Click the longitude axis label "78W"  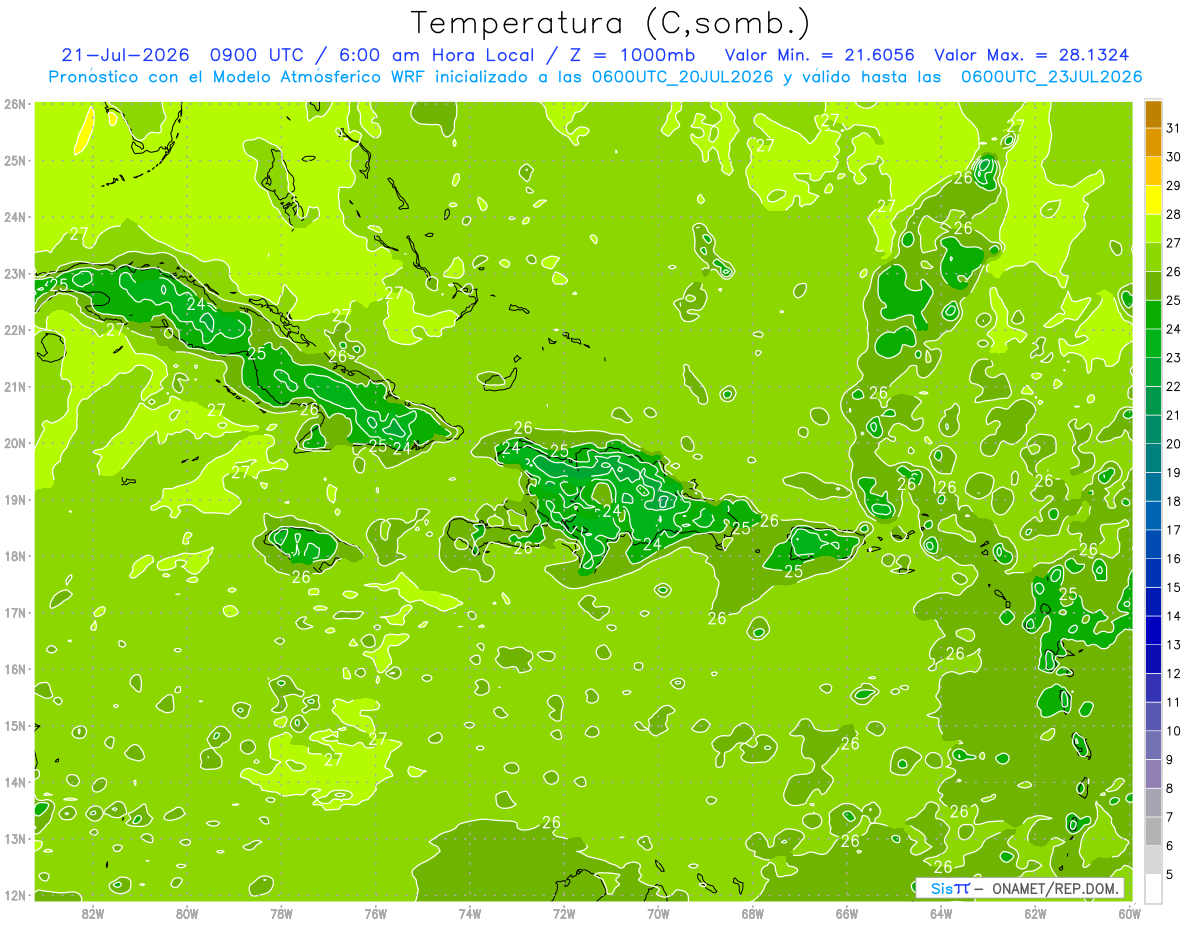[281, 912]
